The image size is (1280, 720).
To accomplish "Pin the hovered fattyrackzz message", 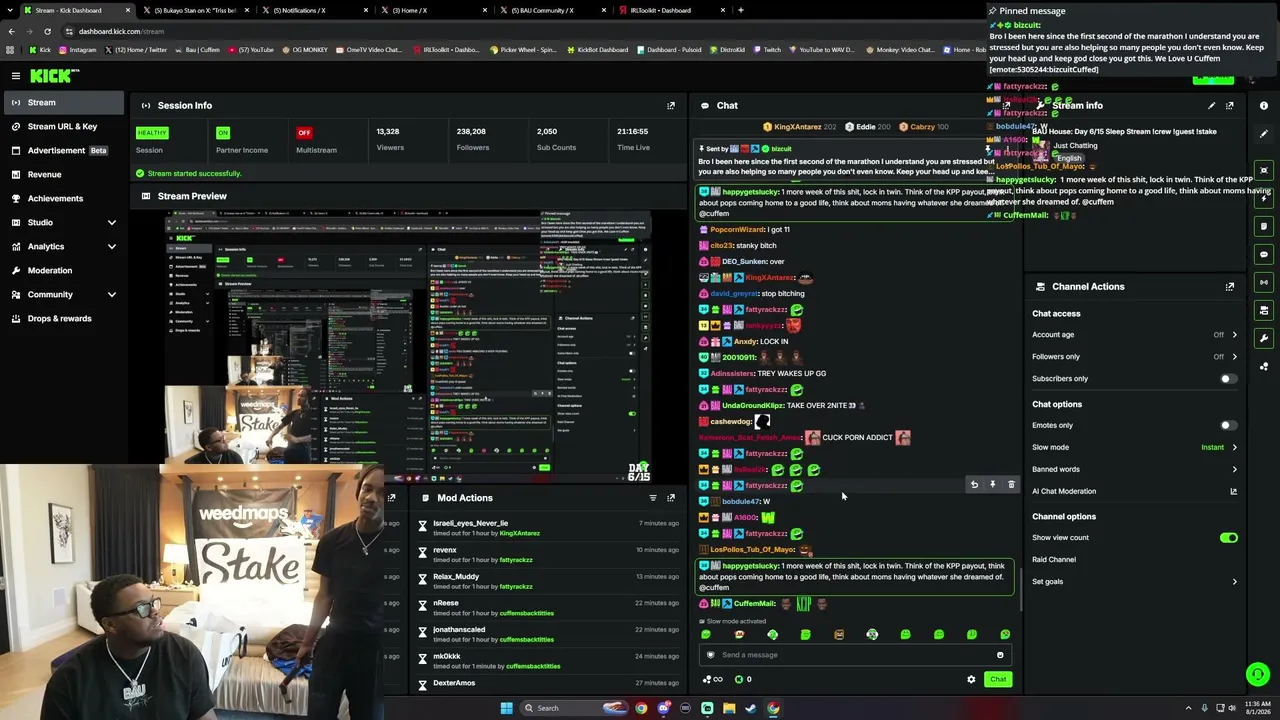I will coord(992,485).
